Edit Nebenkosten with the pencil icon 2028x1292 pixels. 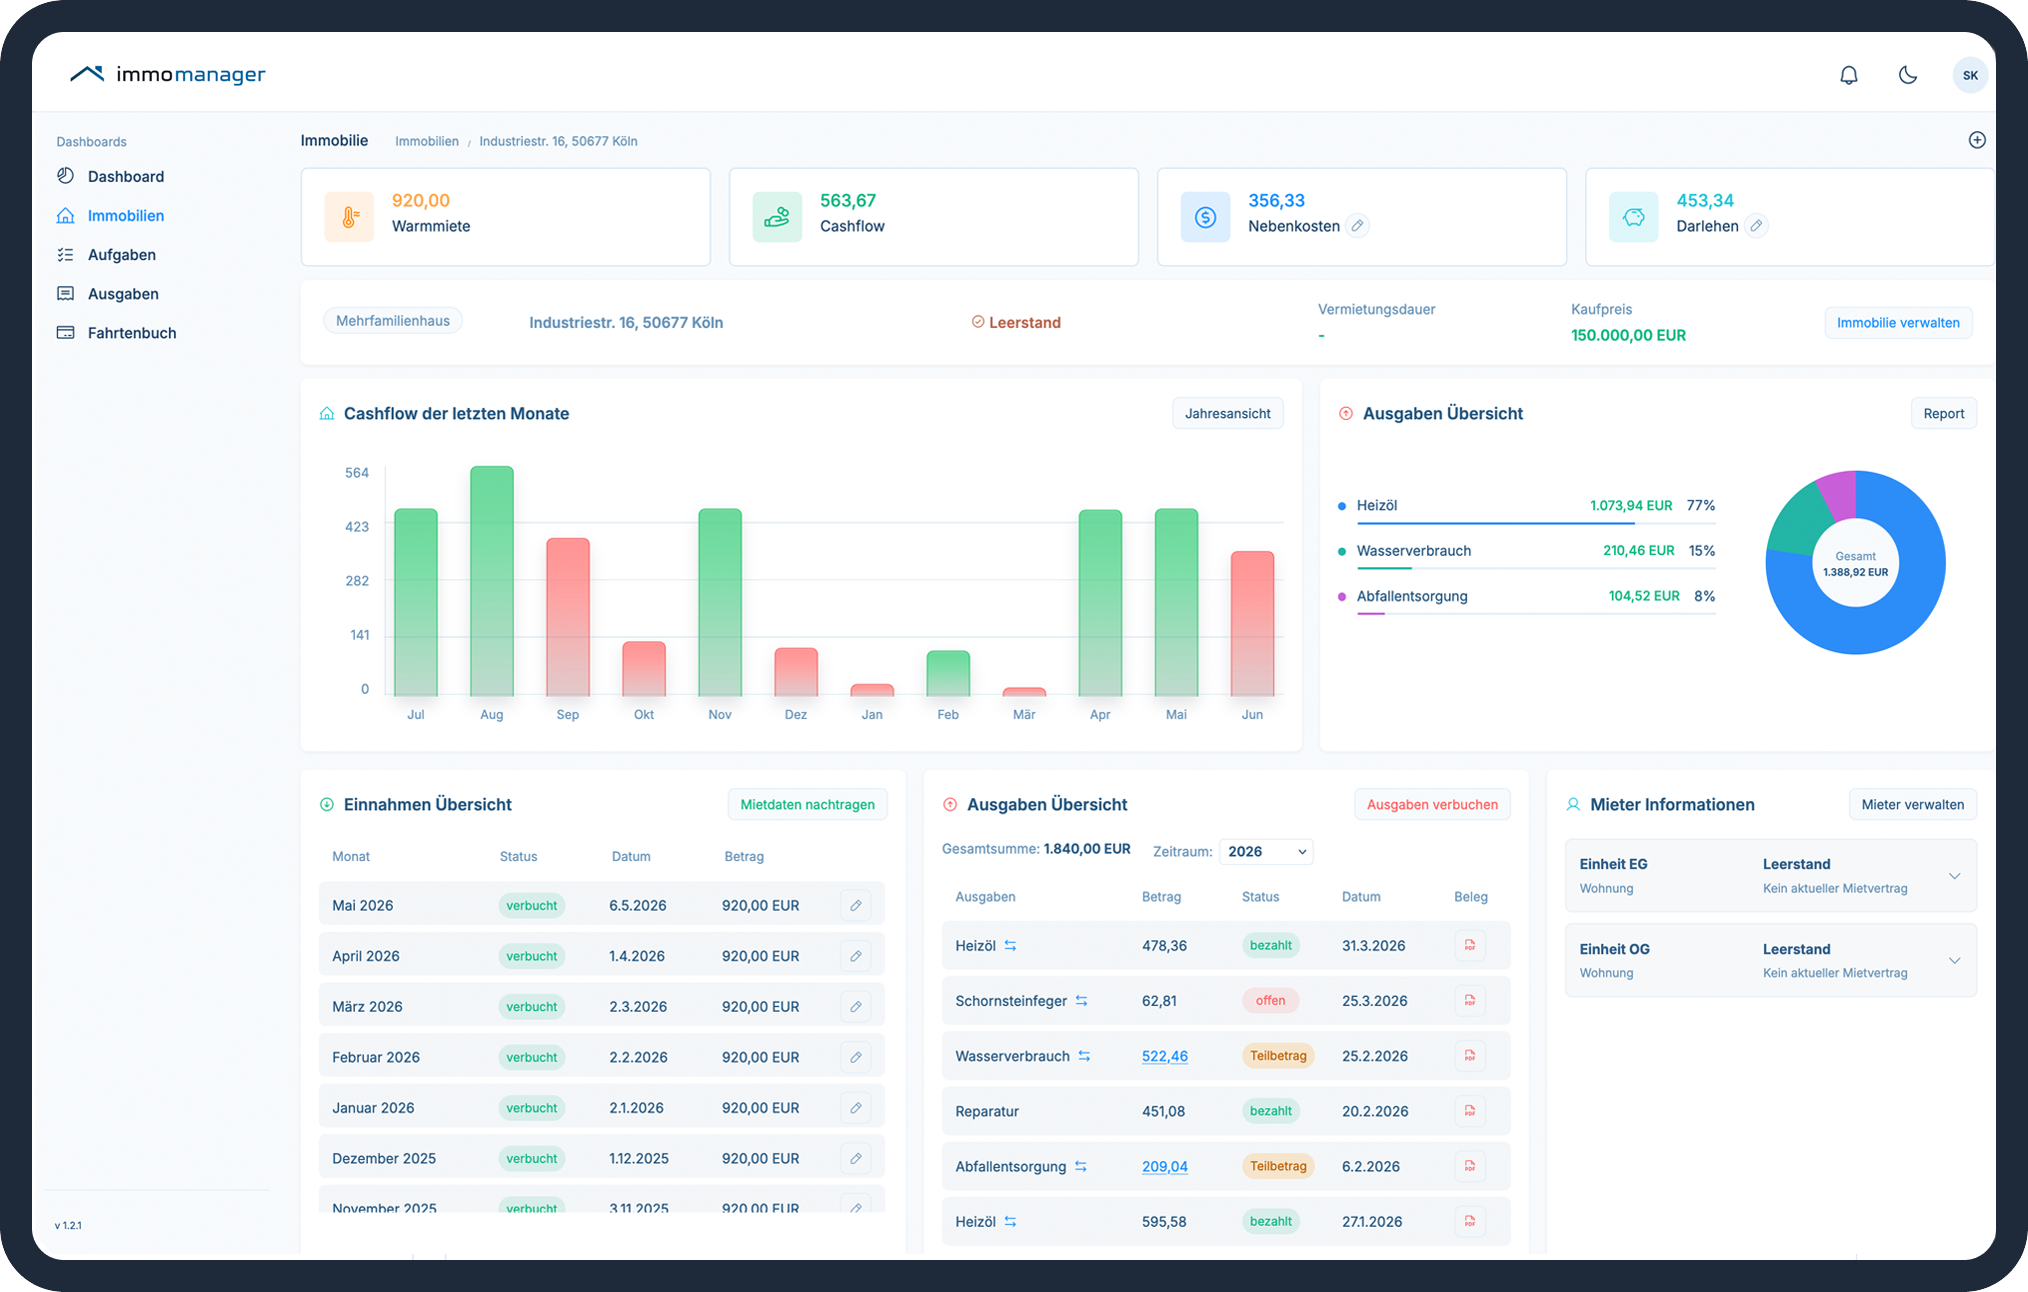click(x=1357, y=226)
